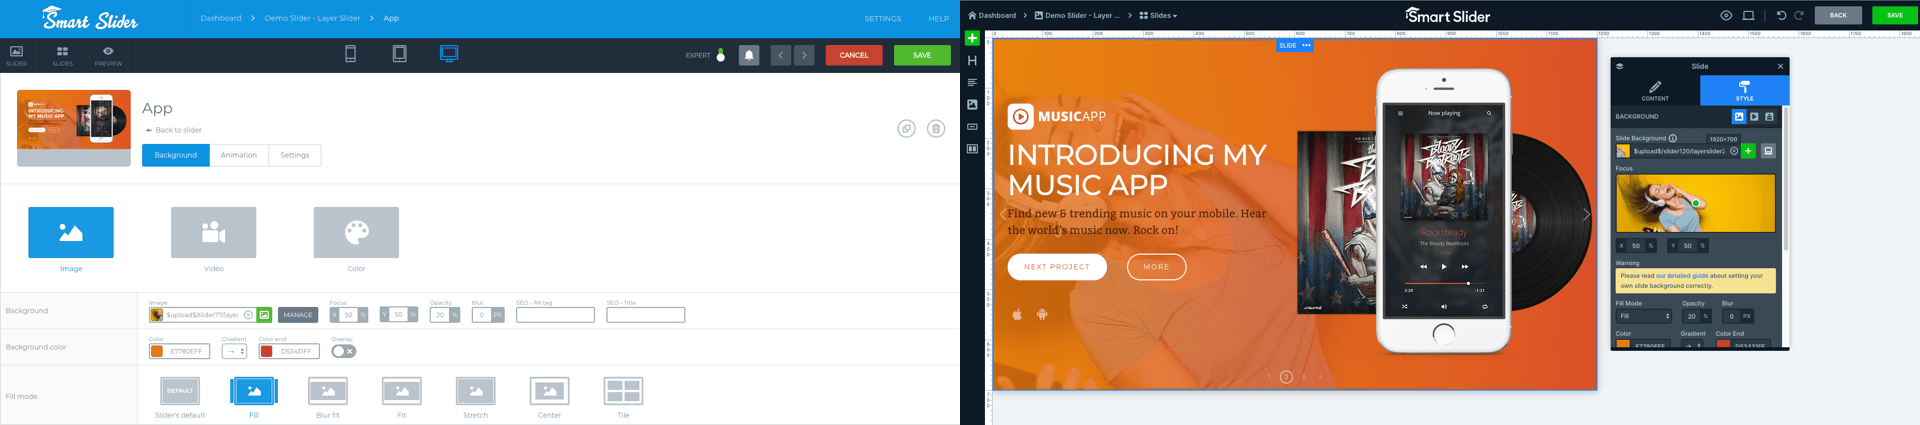Viewport: 1920px width, 425px height.
Task: Click the Back button in new editor
Action: 1838,15
